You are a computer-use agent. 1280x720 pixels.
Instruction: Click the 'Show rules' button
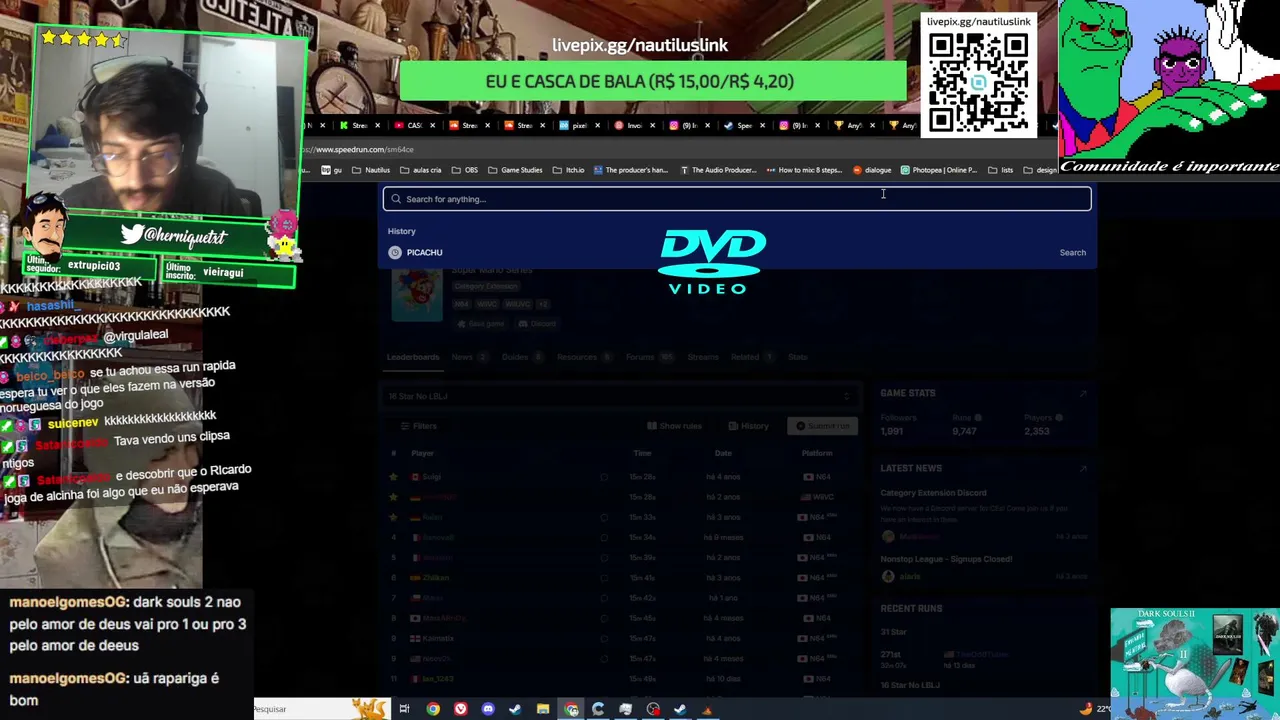pos(675,426)
